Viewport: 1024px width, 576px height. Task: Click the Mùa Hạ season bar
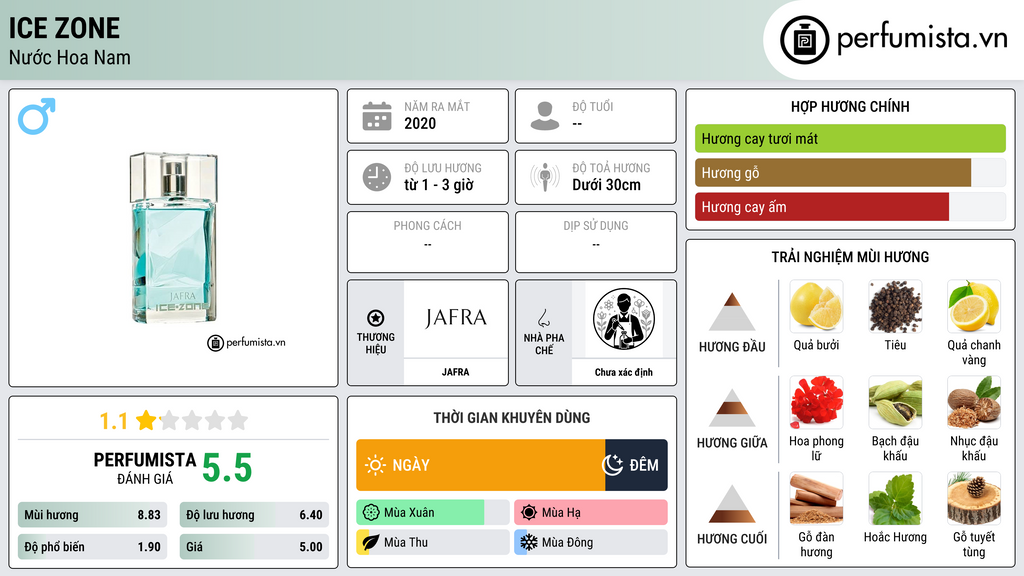(x=591, y=513)
